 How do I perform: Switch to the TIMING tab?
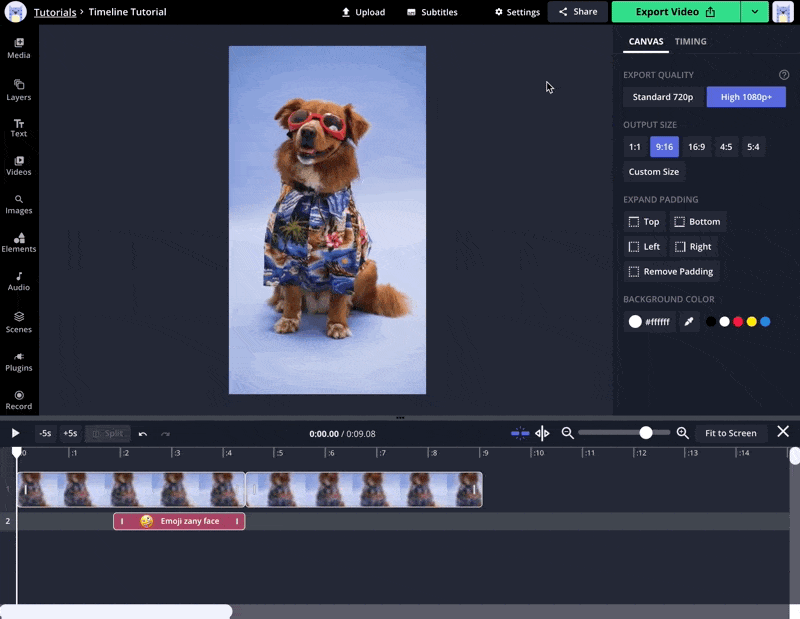click(x=690, y=42)
